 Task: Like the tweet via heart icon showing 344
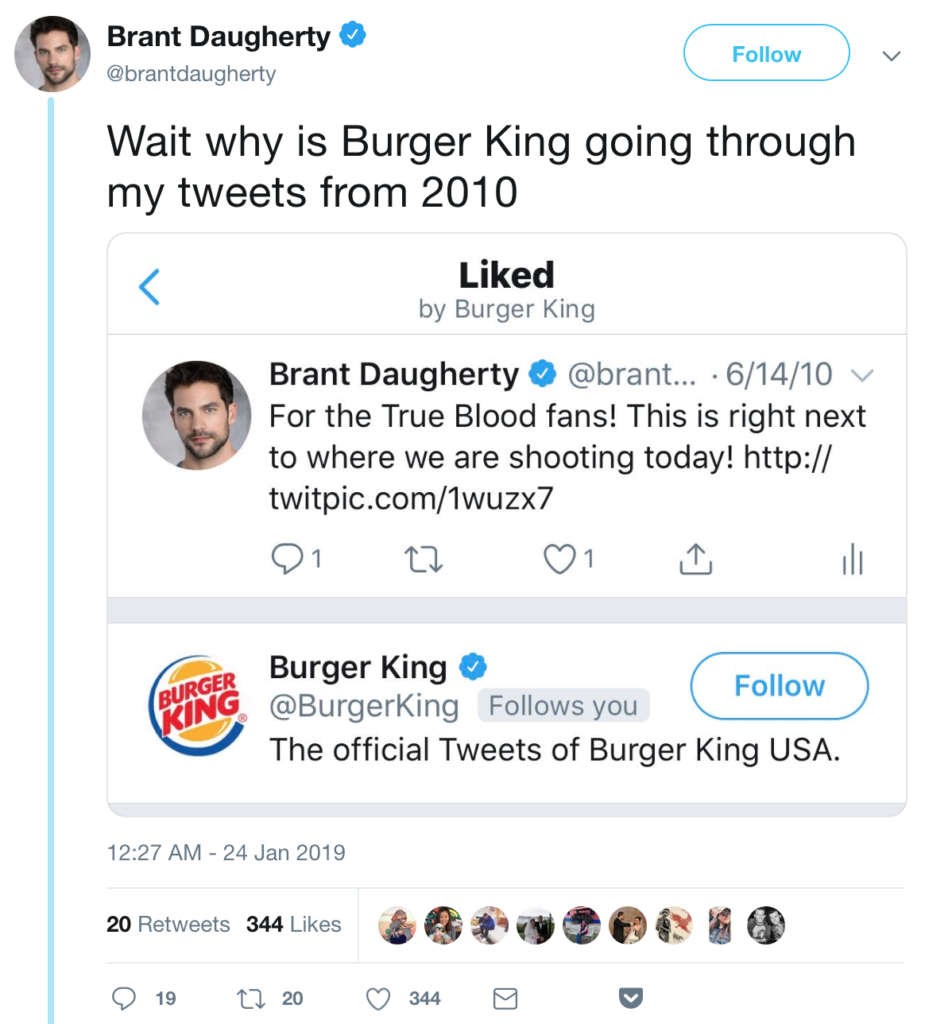[x=378, y=999]
